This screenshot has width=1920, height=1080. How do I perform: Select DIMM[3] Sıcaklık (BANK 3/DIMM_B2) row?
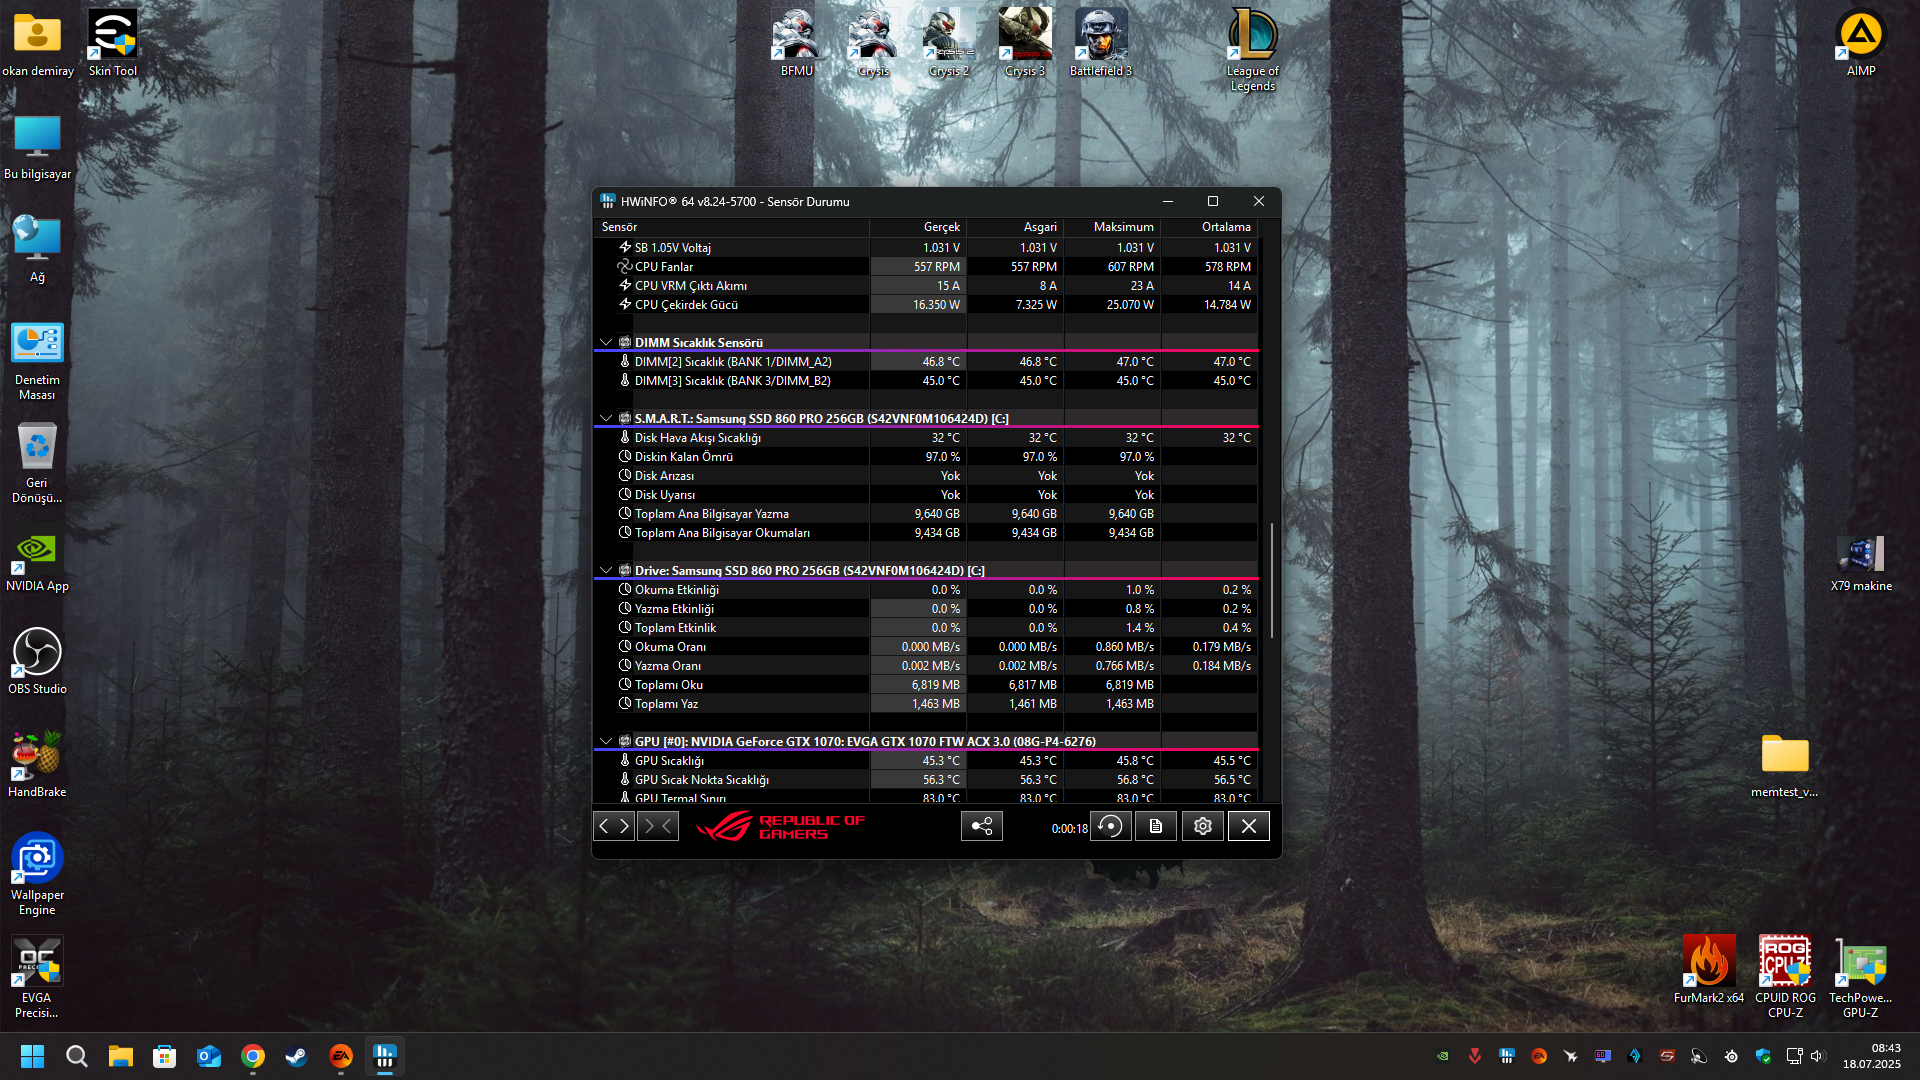pos(925,381)
